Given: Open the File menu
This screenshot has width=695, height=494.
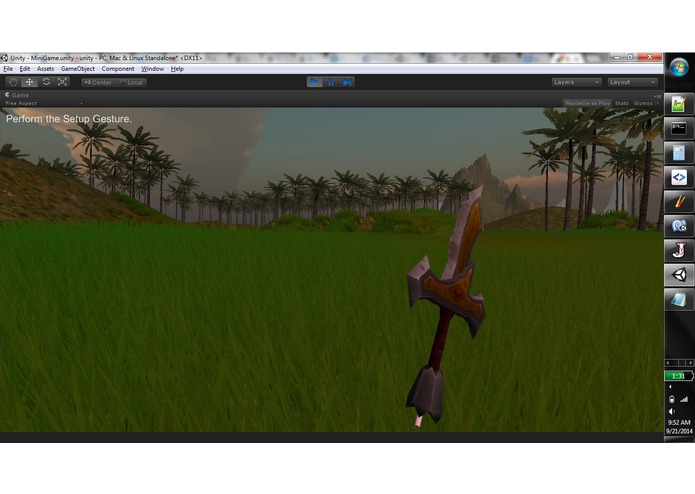Looking at the screenshot, I should (x=8, y=69).
